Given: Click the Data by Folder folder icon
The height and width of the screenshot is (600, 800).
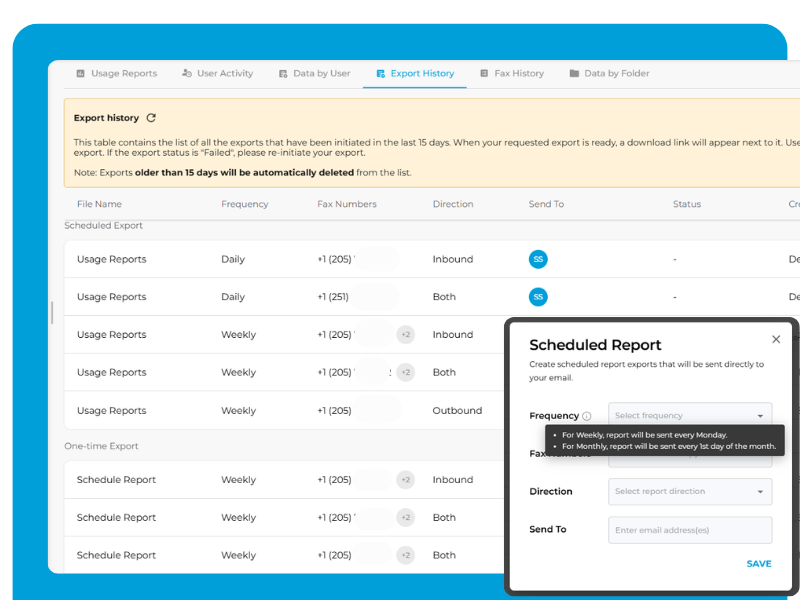Looking at the screenshot, I should 574,73.
